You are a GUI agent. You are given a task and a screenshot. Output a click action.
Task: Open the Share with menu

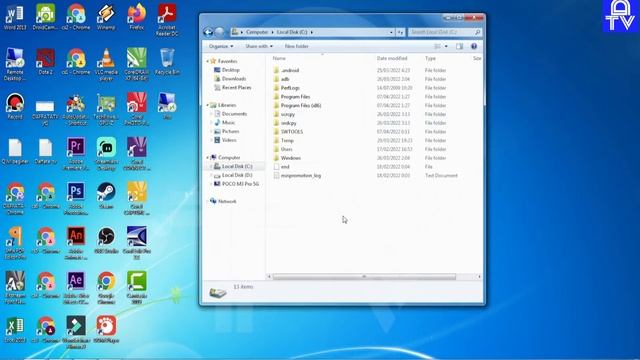click(x=259, y=46)
